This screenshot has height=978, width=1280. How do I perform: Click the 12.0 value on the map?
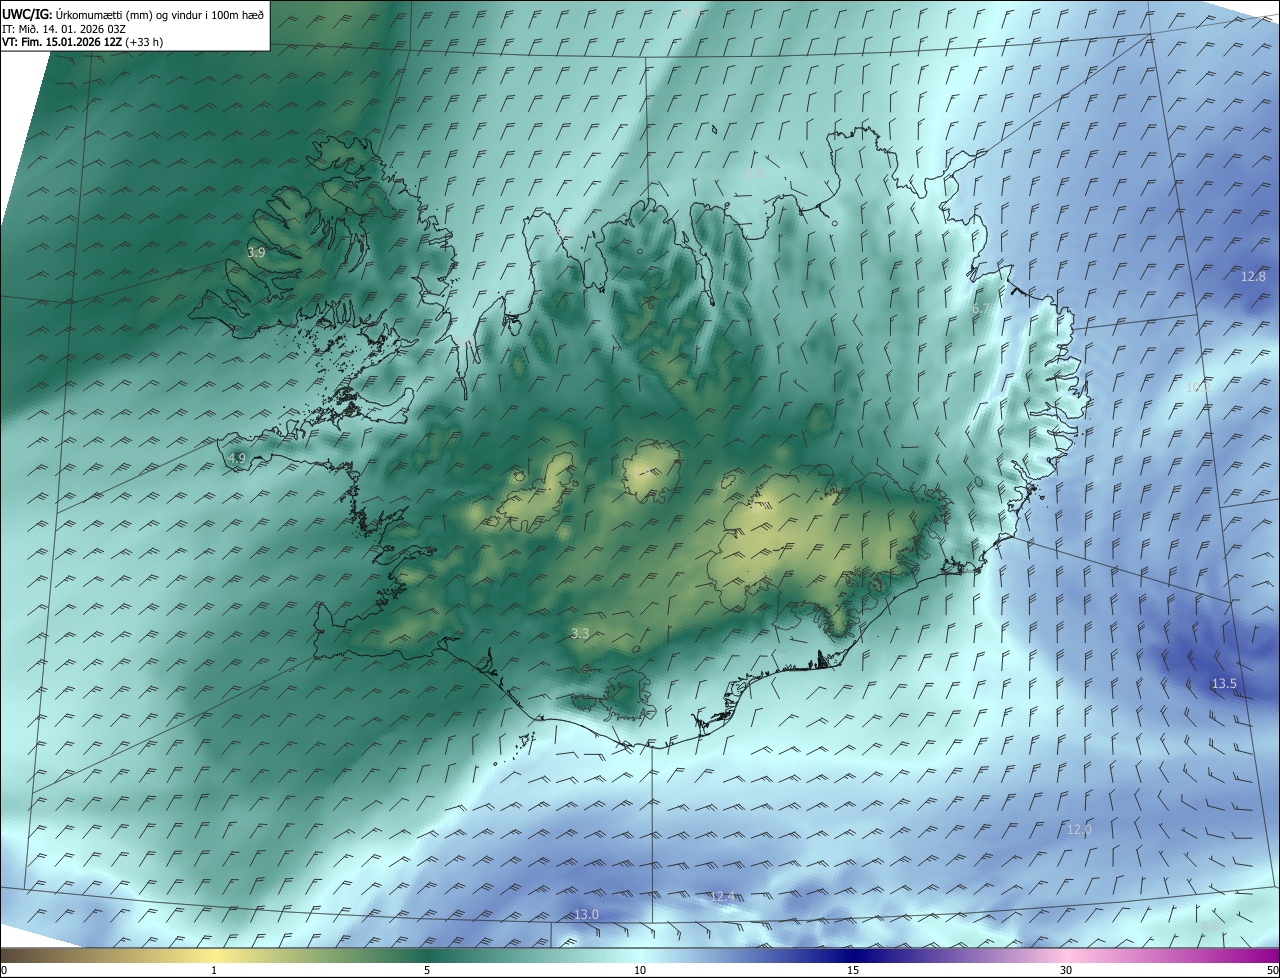(x=1079, y=830)
